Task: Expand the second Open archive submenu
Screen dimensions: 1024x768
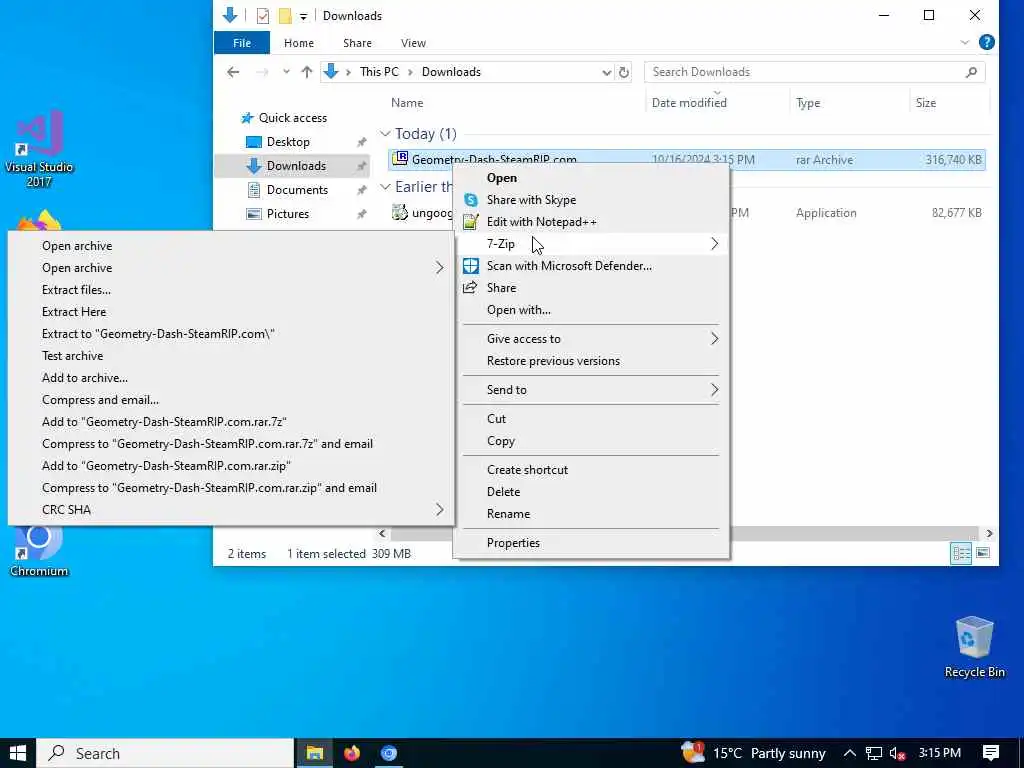Action: tap(440, 268)
